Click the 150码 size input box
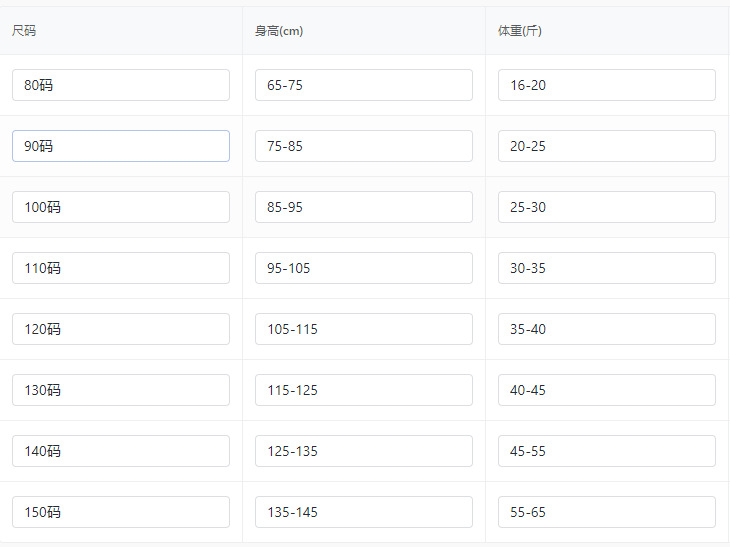This screenshot has height=547, width=730. [121, 512]
